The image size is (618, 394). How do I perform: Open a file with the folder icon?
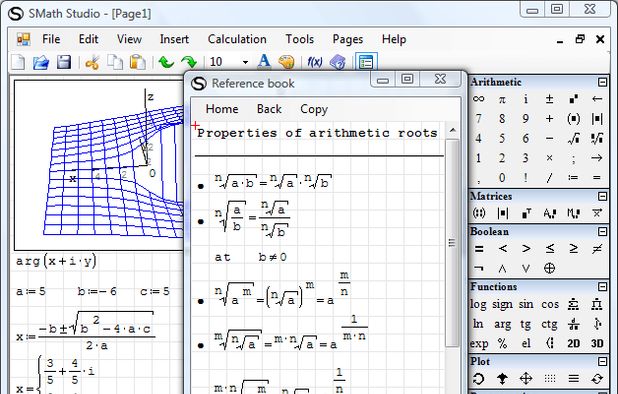coord(41,62)
